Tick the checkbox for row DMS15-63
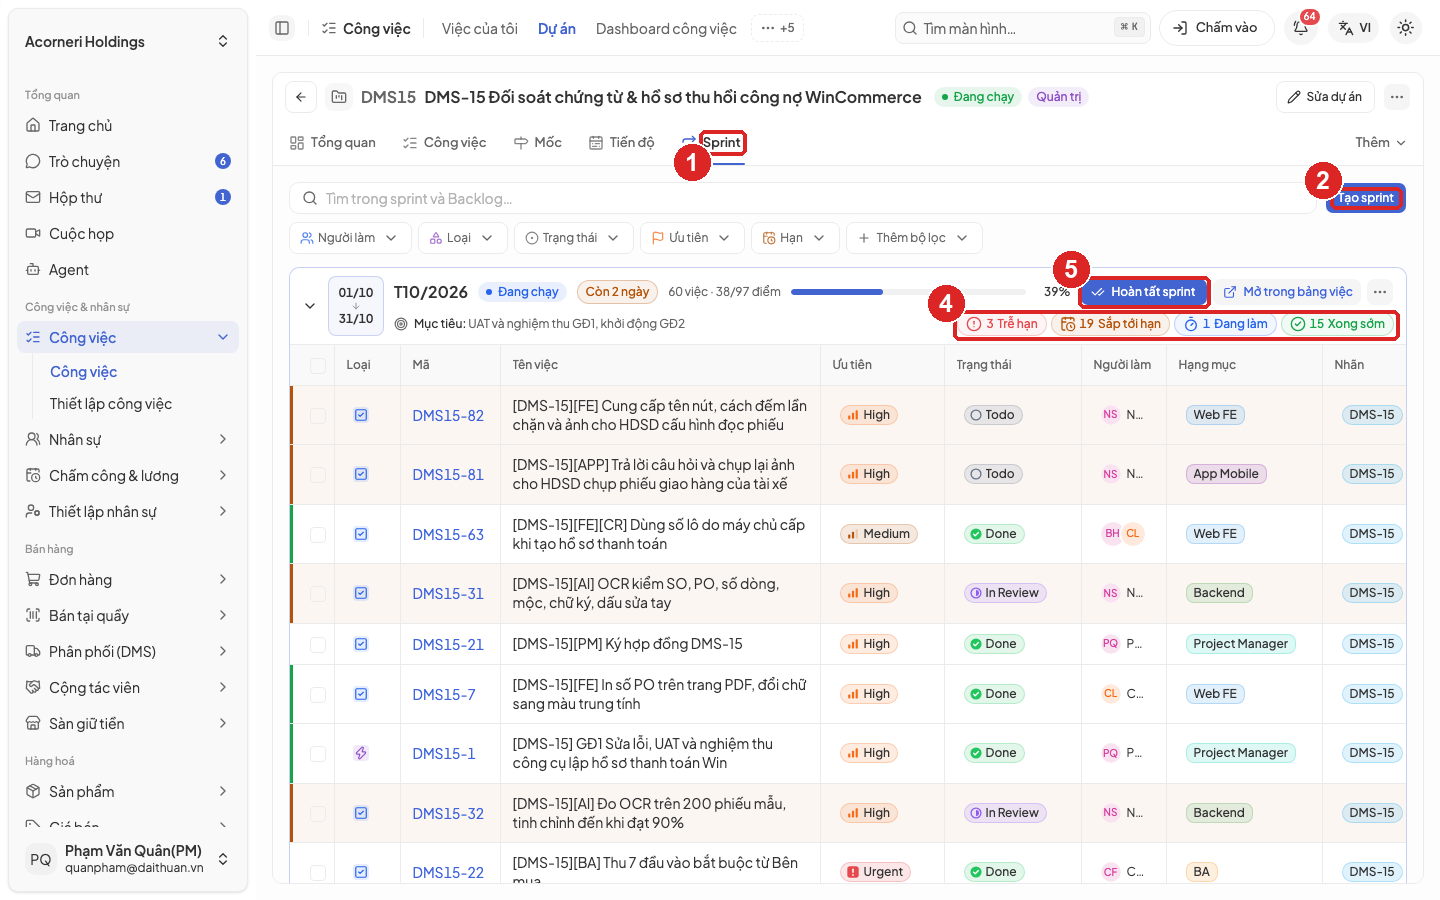This screenshot has height=900, width=1440. [318, 534]
